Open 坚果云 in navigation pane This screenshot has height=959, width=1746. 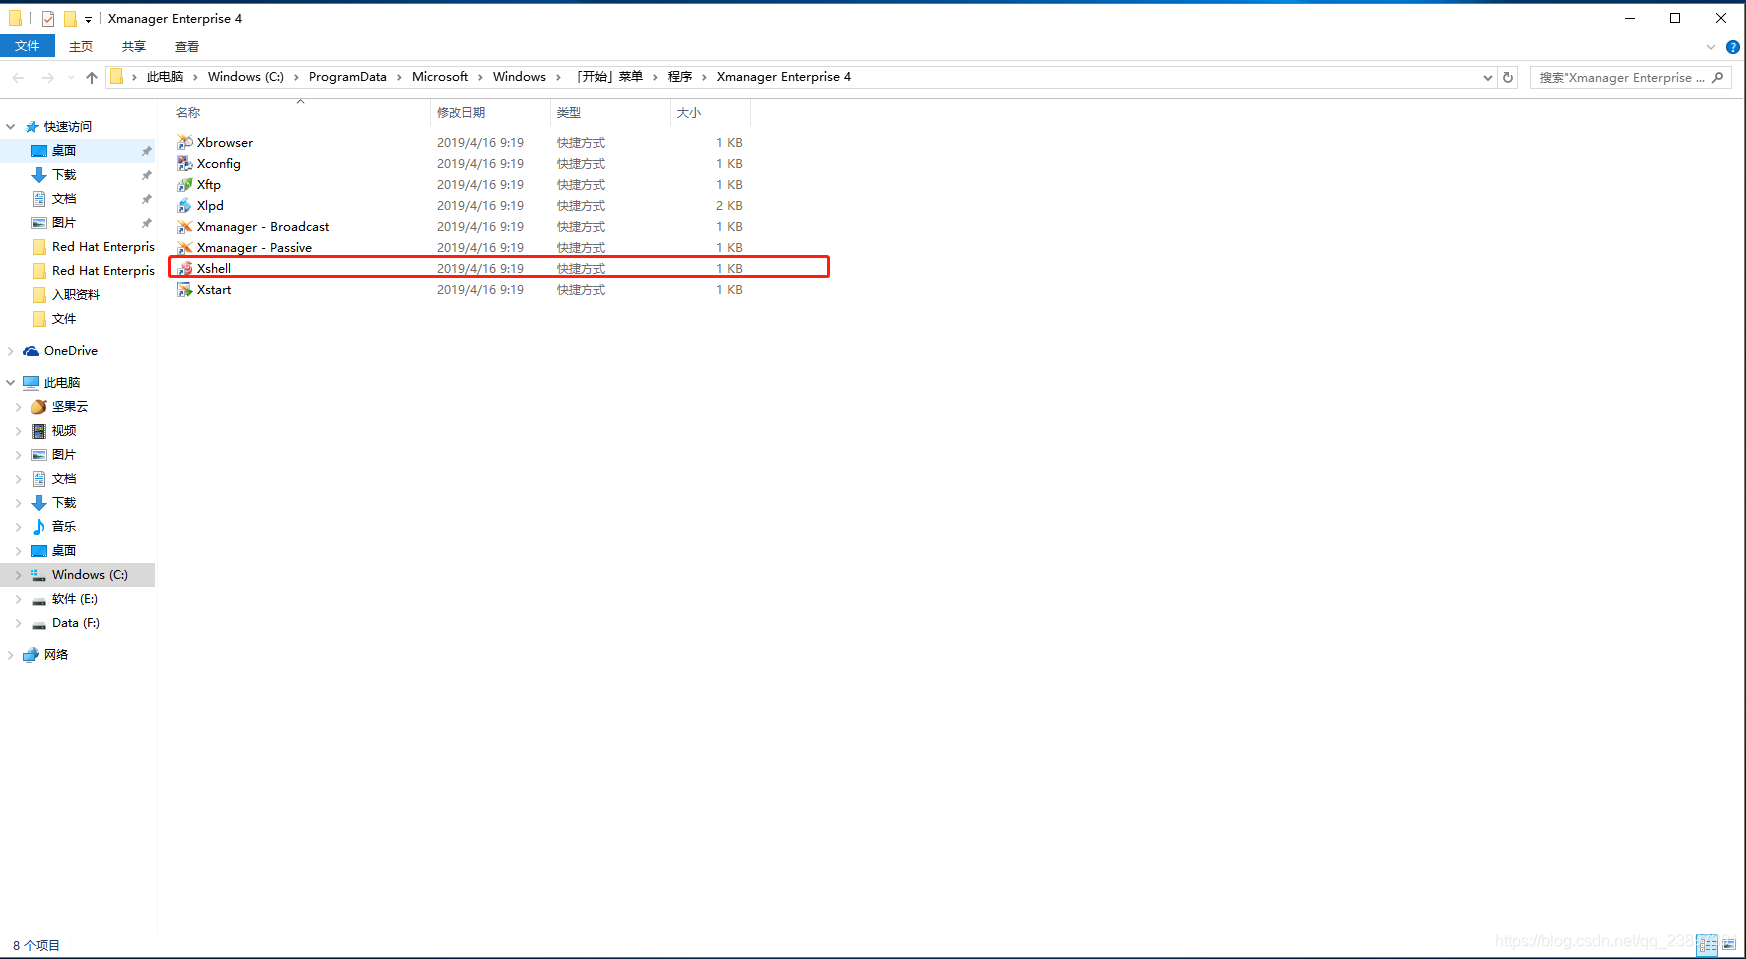click(69, 407)
